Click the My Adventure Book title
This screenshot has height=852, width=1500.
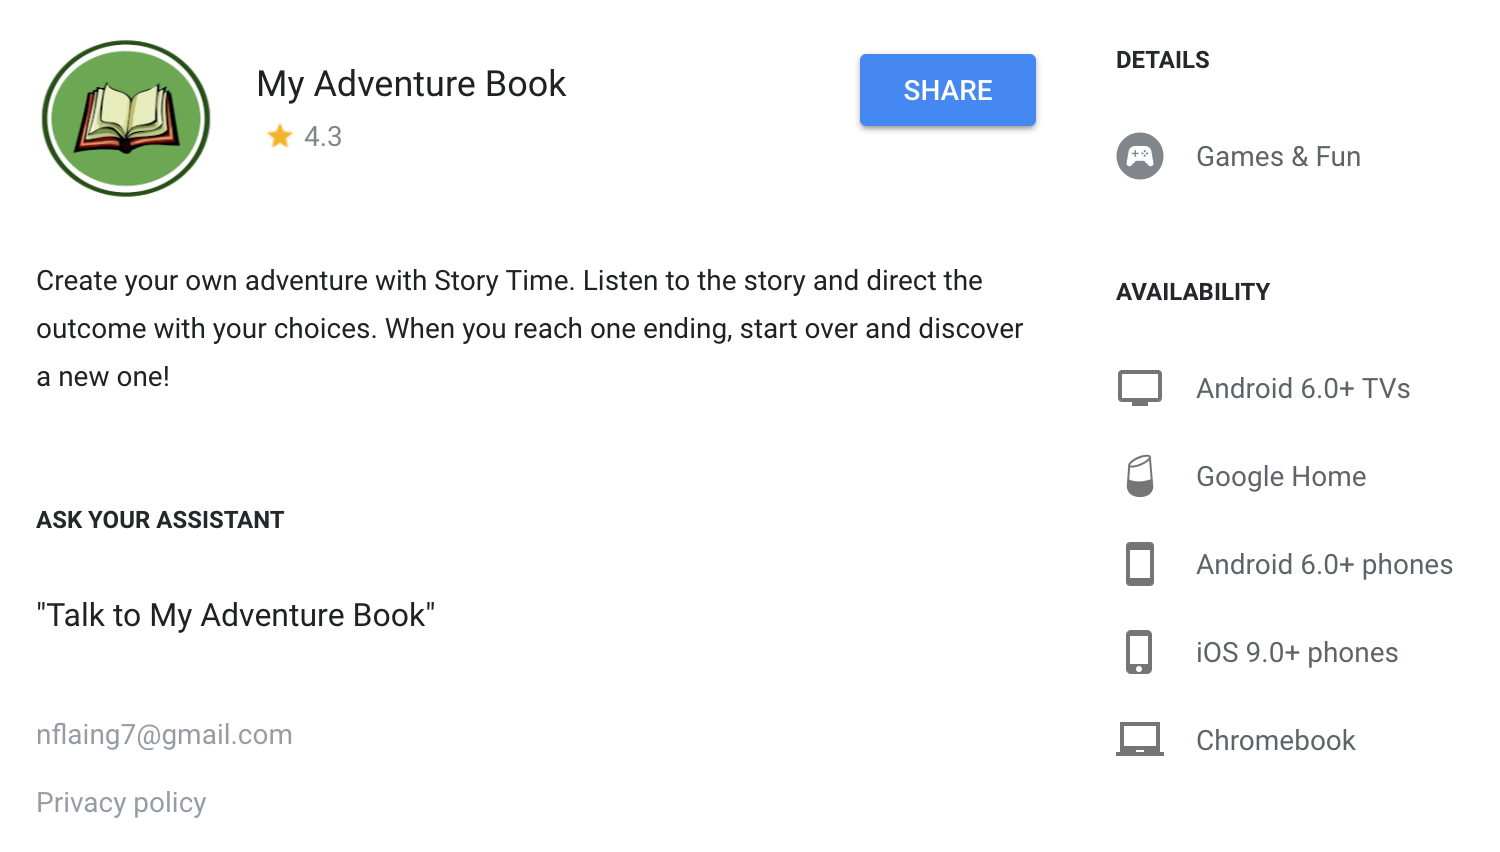coord(411,84)
